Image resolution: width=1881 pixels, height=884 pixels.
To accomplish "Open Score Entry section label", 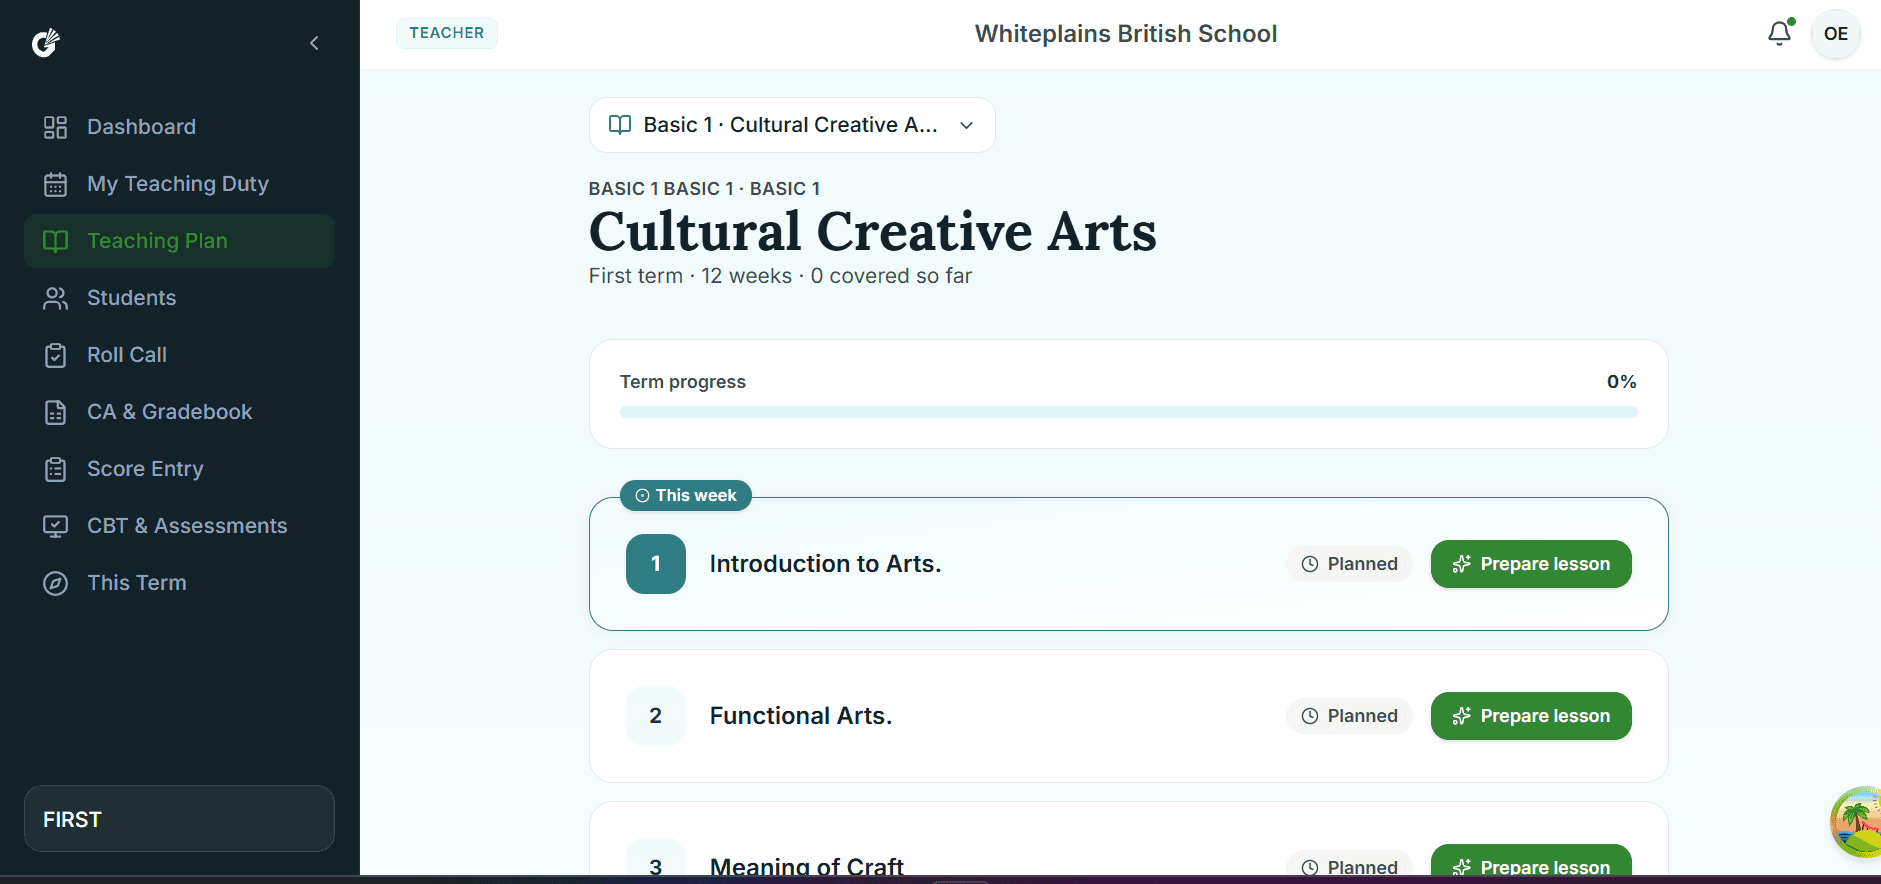I will (x=145, y=469).
